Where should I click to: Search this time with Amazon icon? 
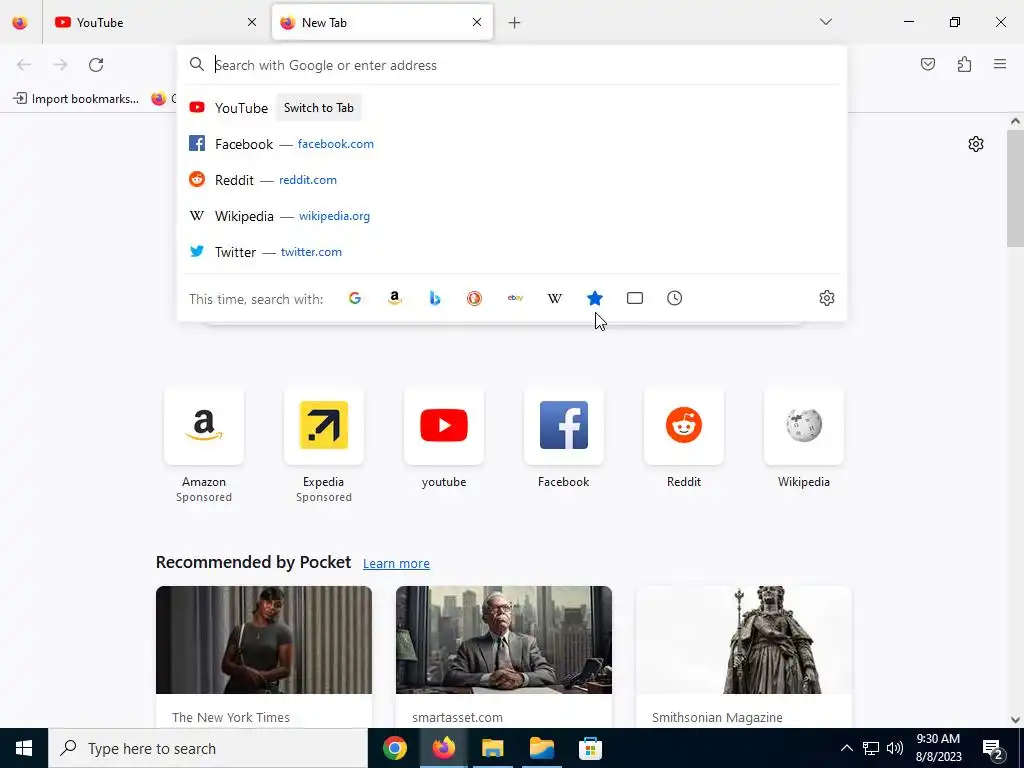(394, 298)
